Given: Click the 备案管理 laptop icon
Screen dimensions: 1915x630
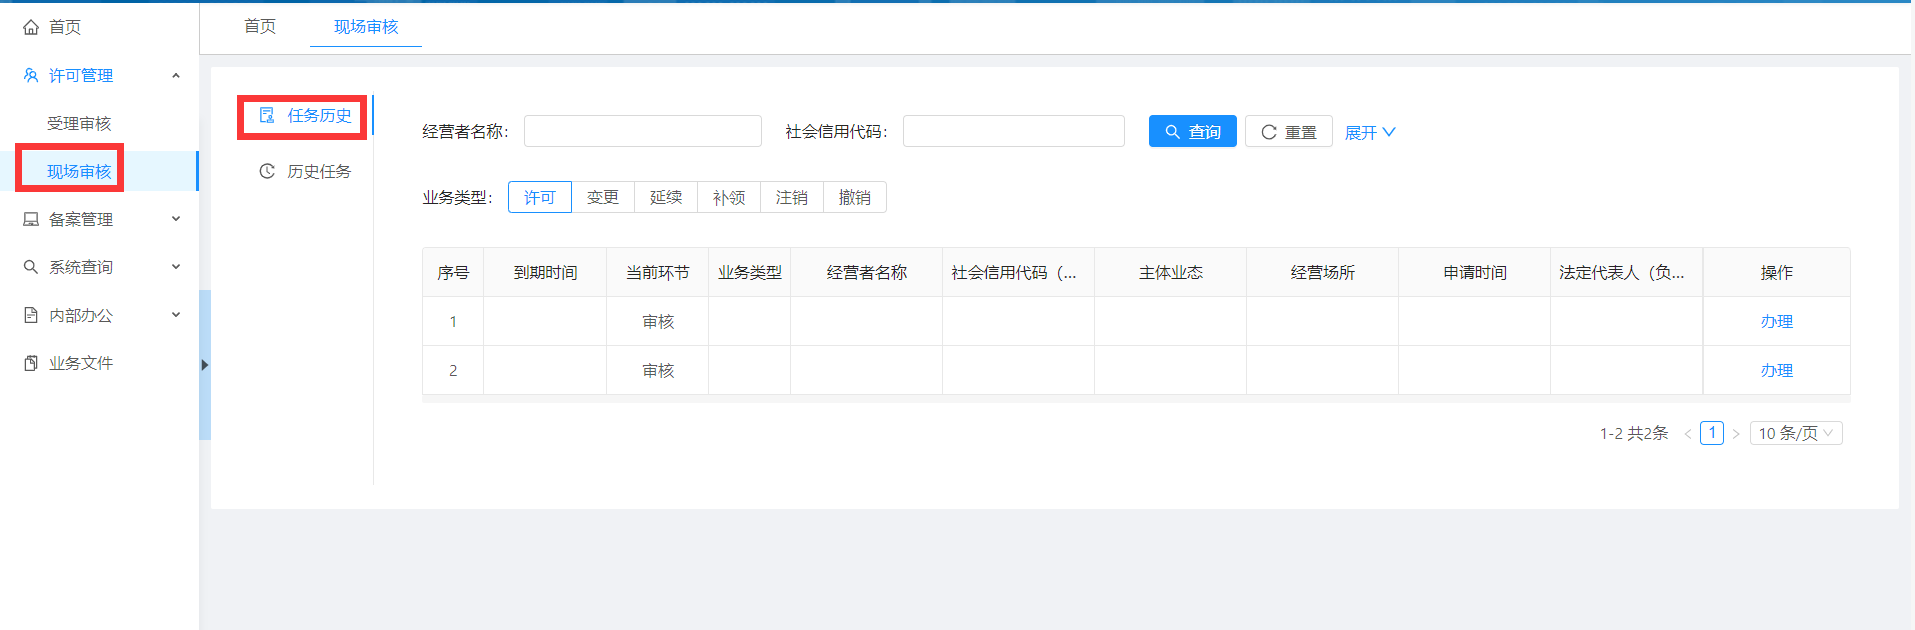Looking at the screenshot, I should tap(31, 219).
